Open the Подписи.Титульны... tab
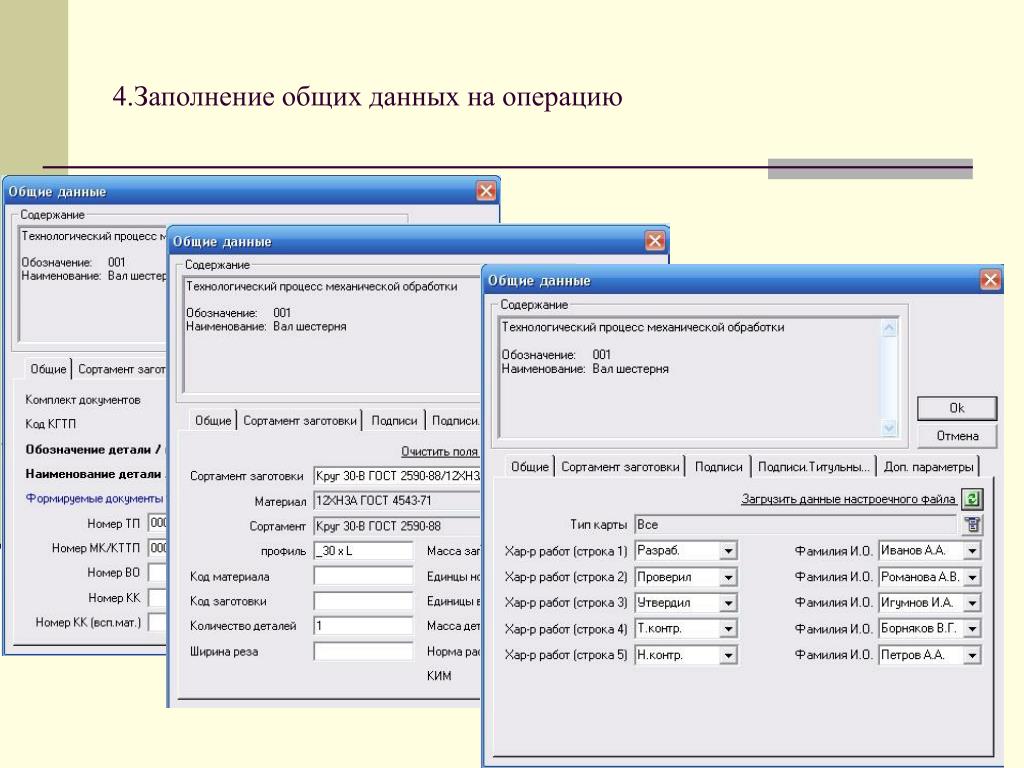Image resolution: width=1024 pixels, height=768 pixels. pos(813,466)
